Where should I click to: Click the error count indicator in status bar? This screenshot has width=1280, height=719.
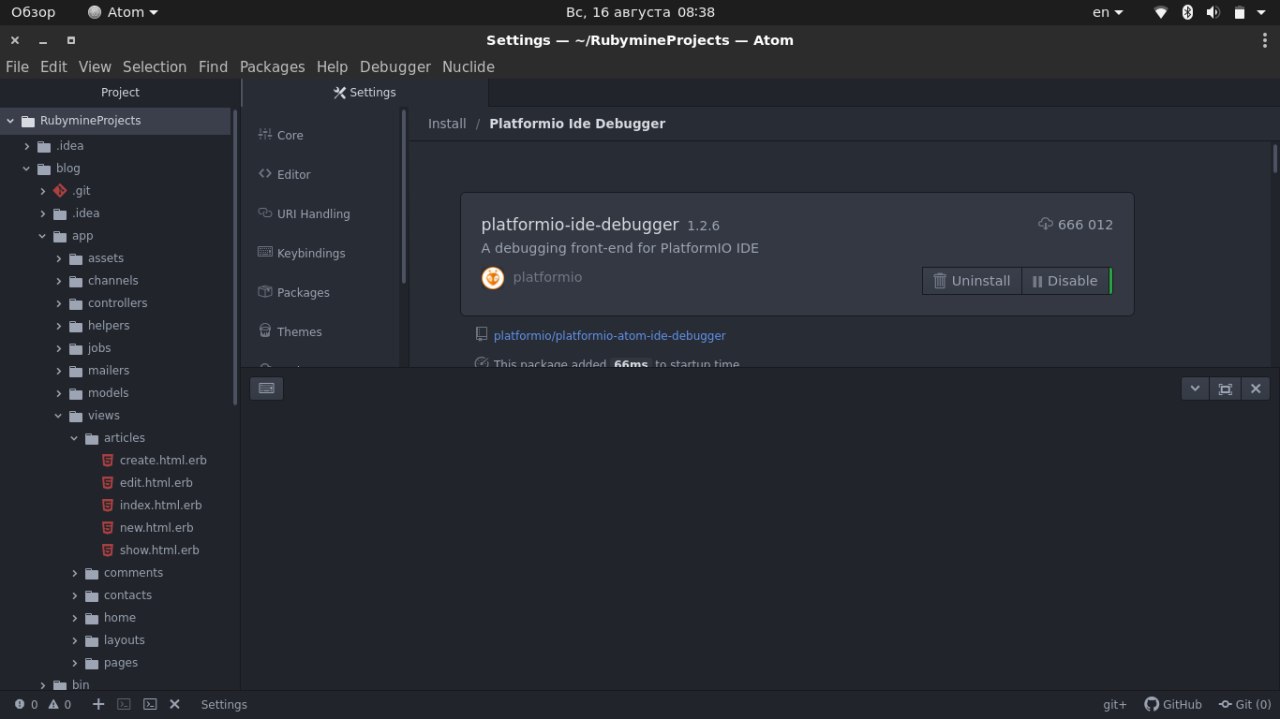tap(26, 704)
